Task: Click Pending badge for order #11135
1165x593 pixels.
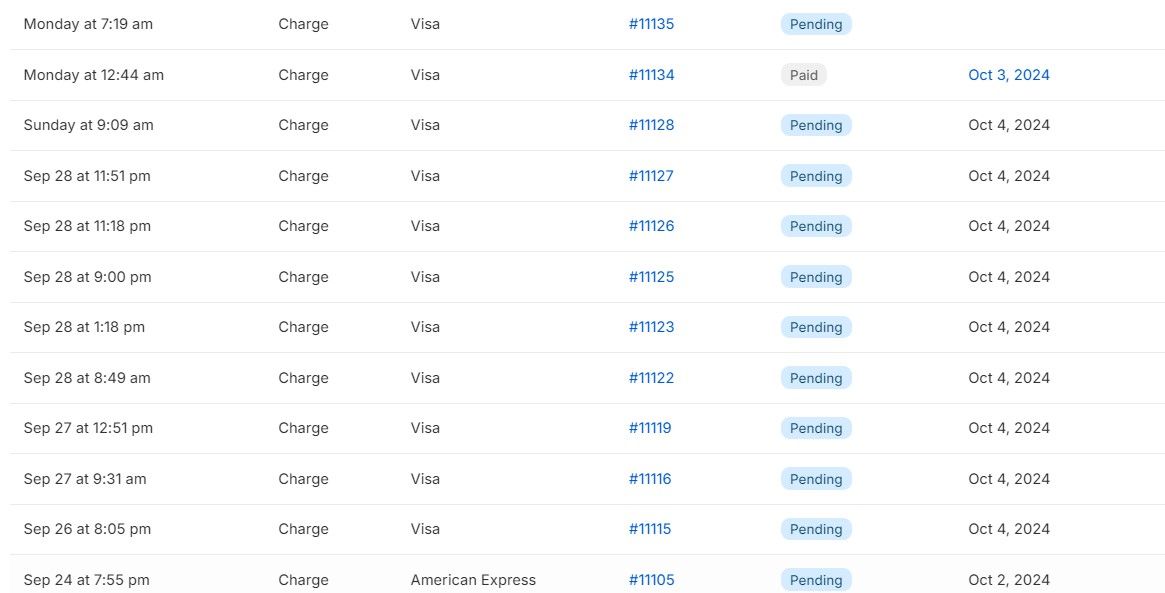Action: point(816,24)
